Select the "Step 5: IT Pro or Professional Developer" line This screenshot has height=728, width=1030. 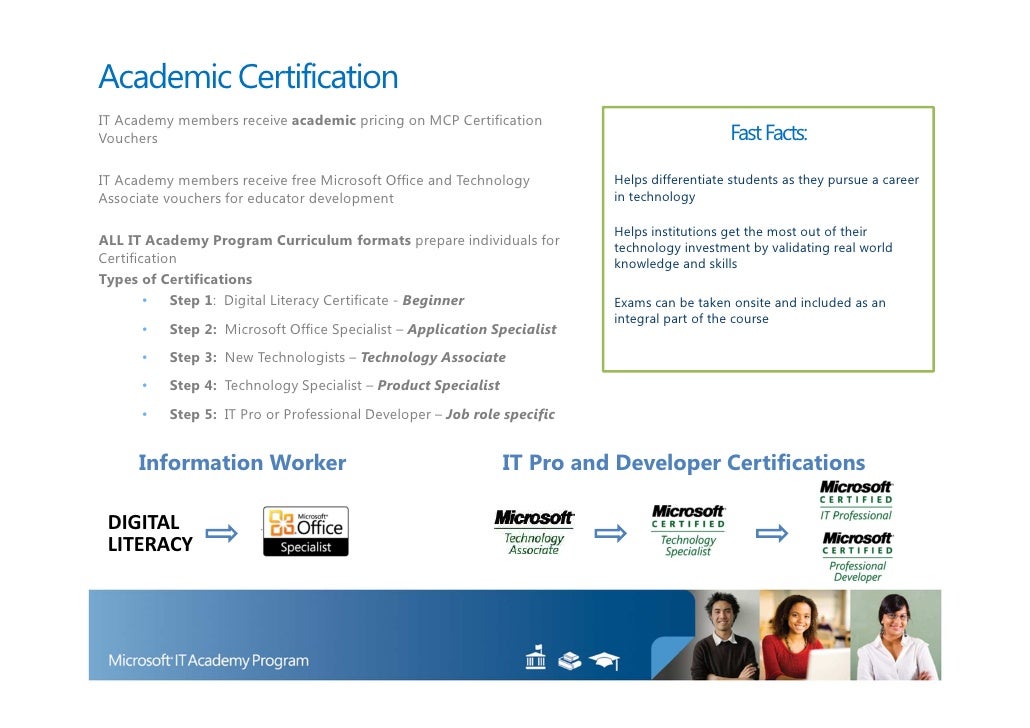pos(362,415)
